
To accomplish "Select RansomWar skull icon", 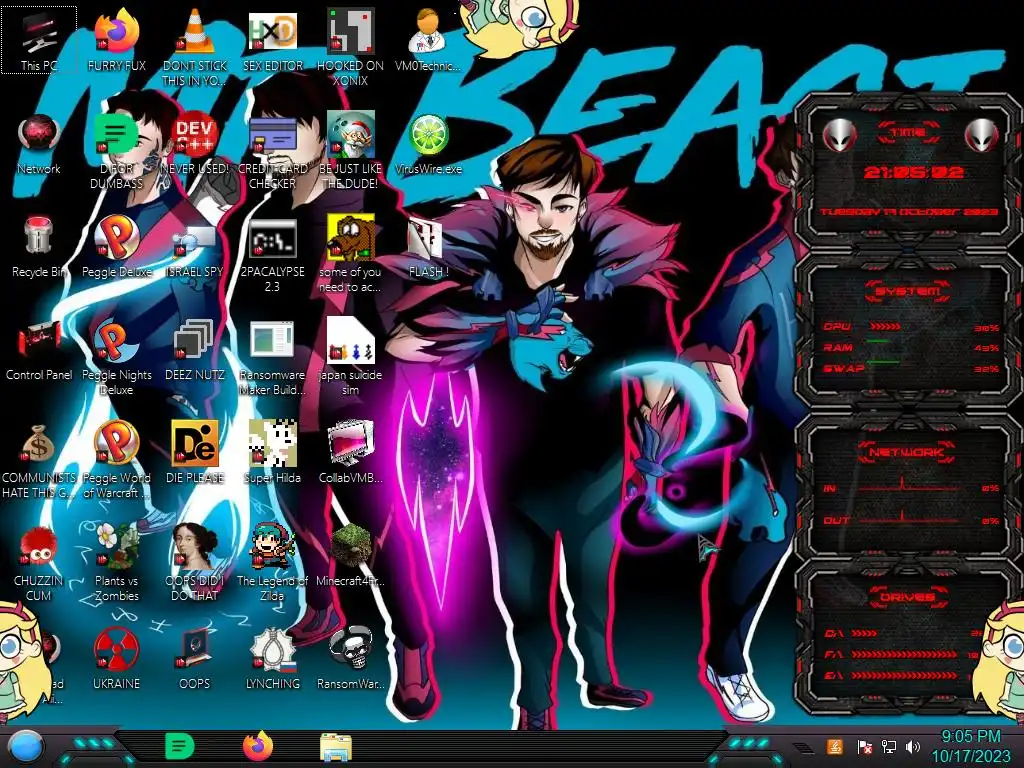I will pos(350,660).
